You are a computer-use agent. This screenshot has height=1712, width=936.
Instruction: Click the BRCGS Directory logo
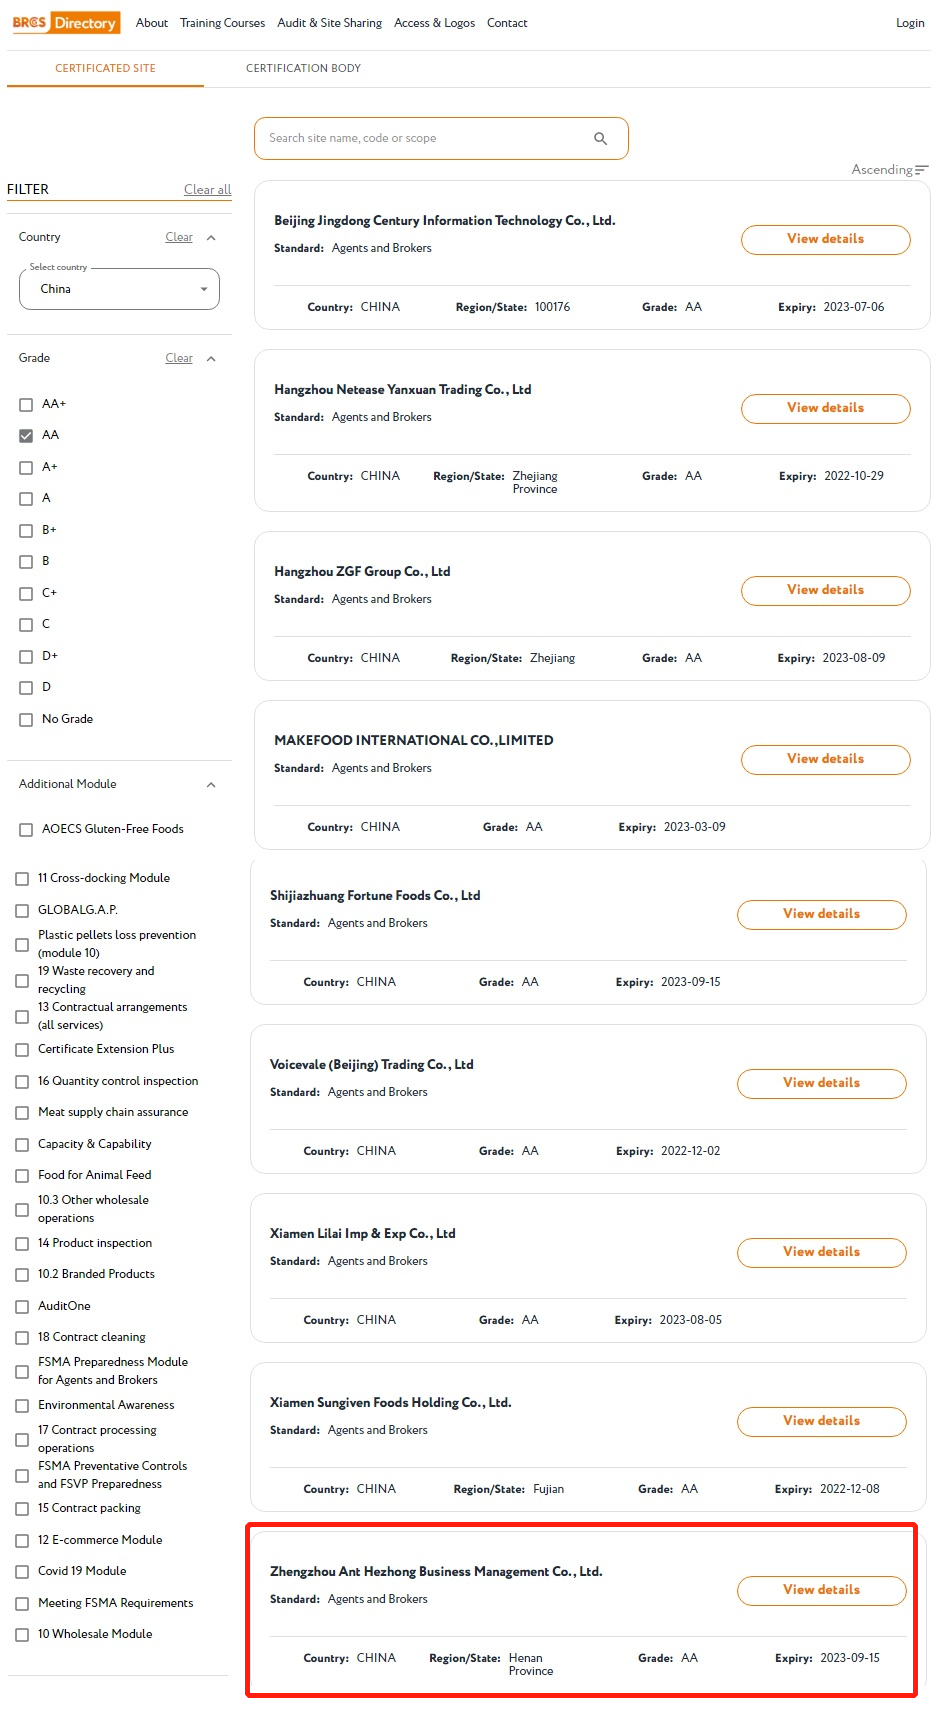[64, 22]
